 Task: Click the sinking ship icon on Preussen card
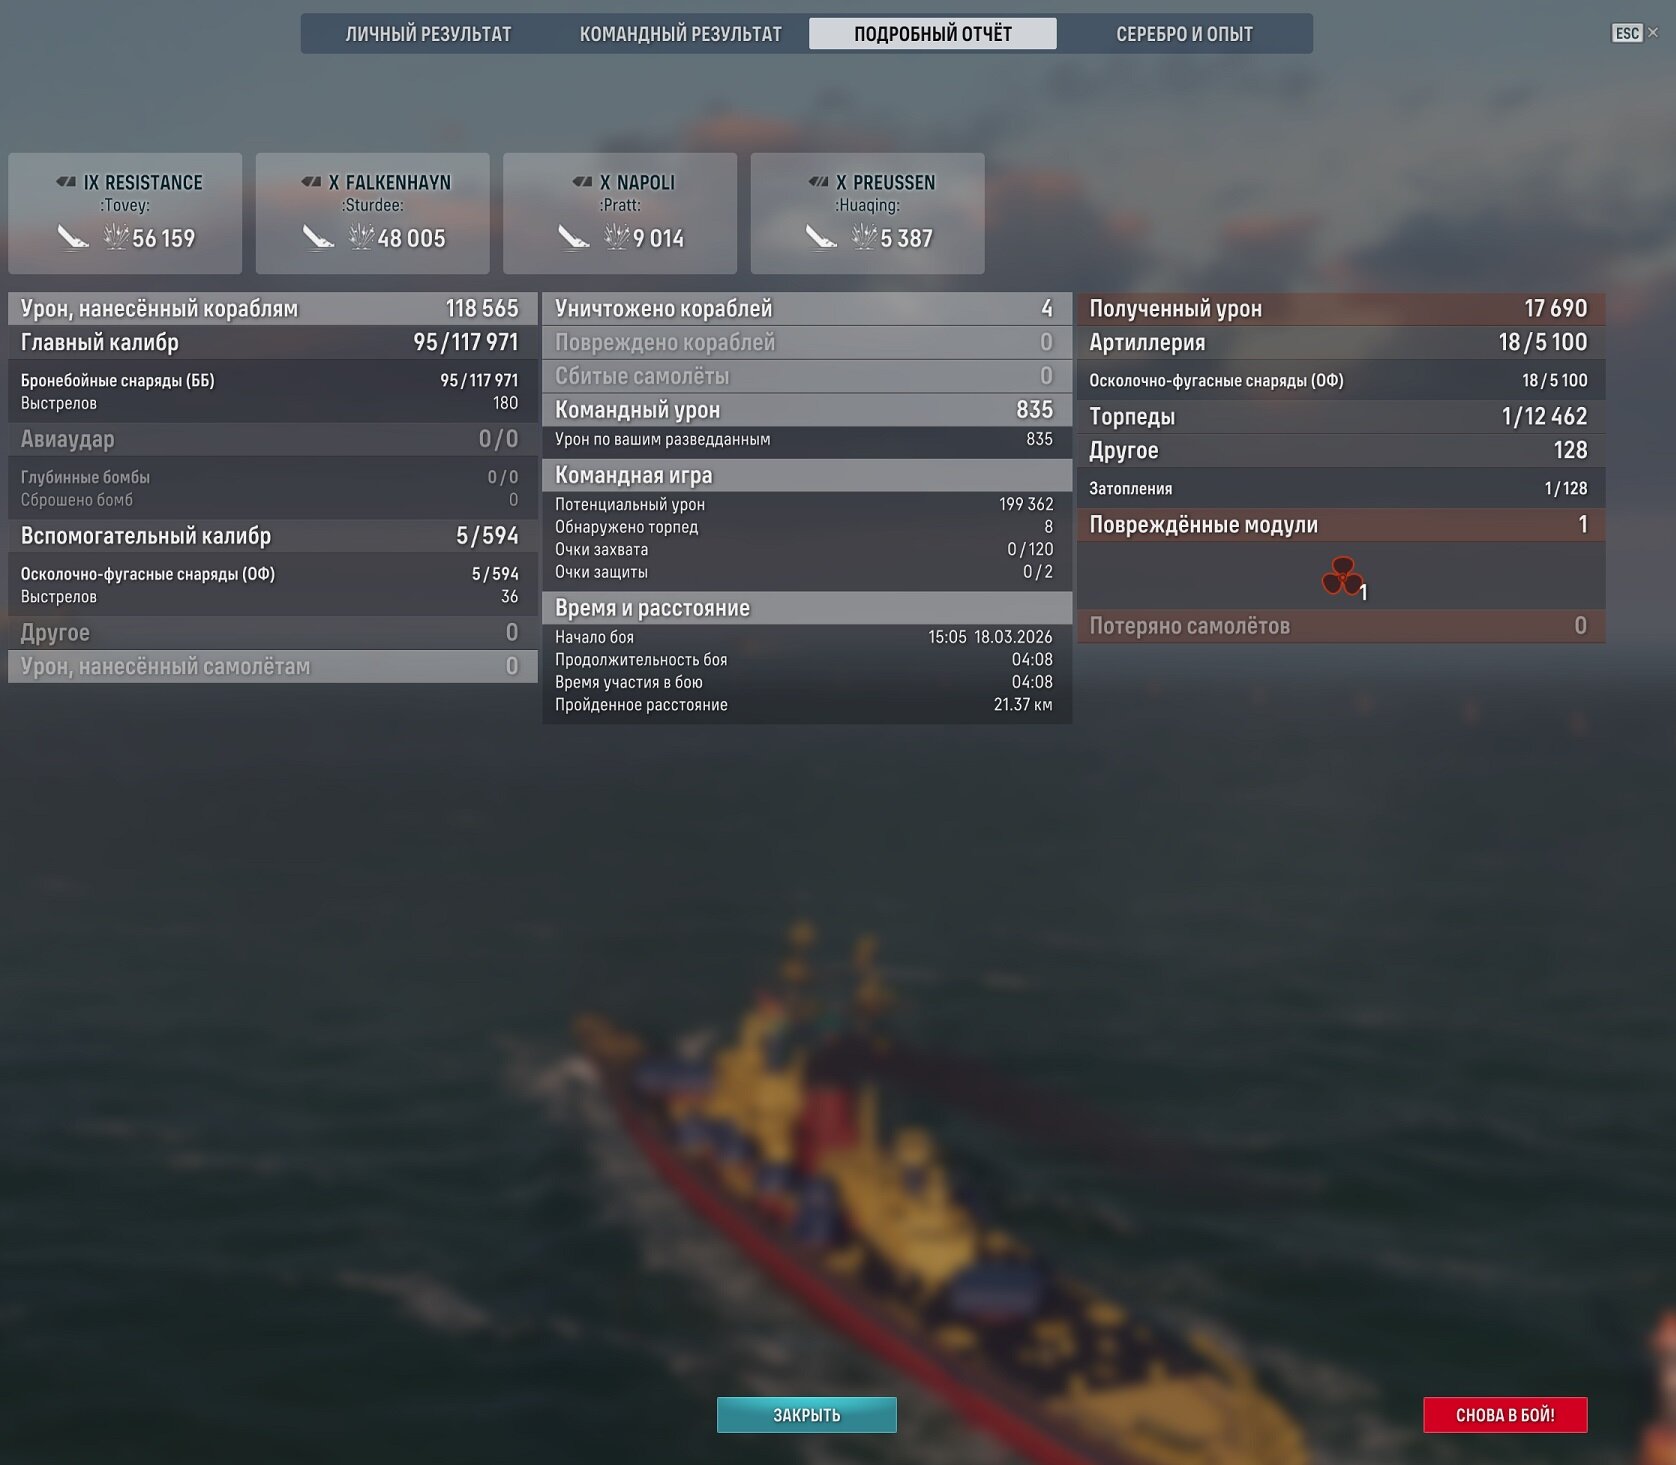click(820, 238)
